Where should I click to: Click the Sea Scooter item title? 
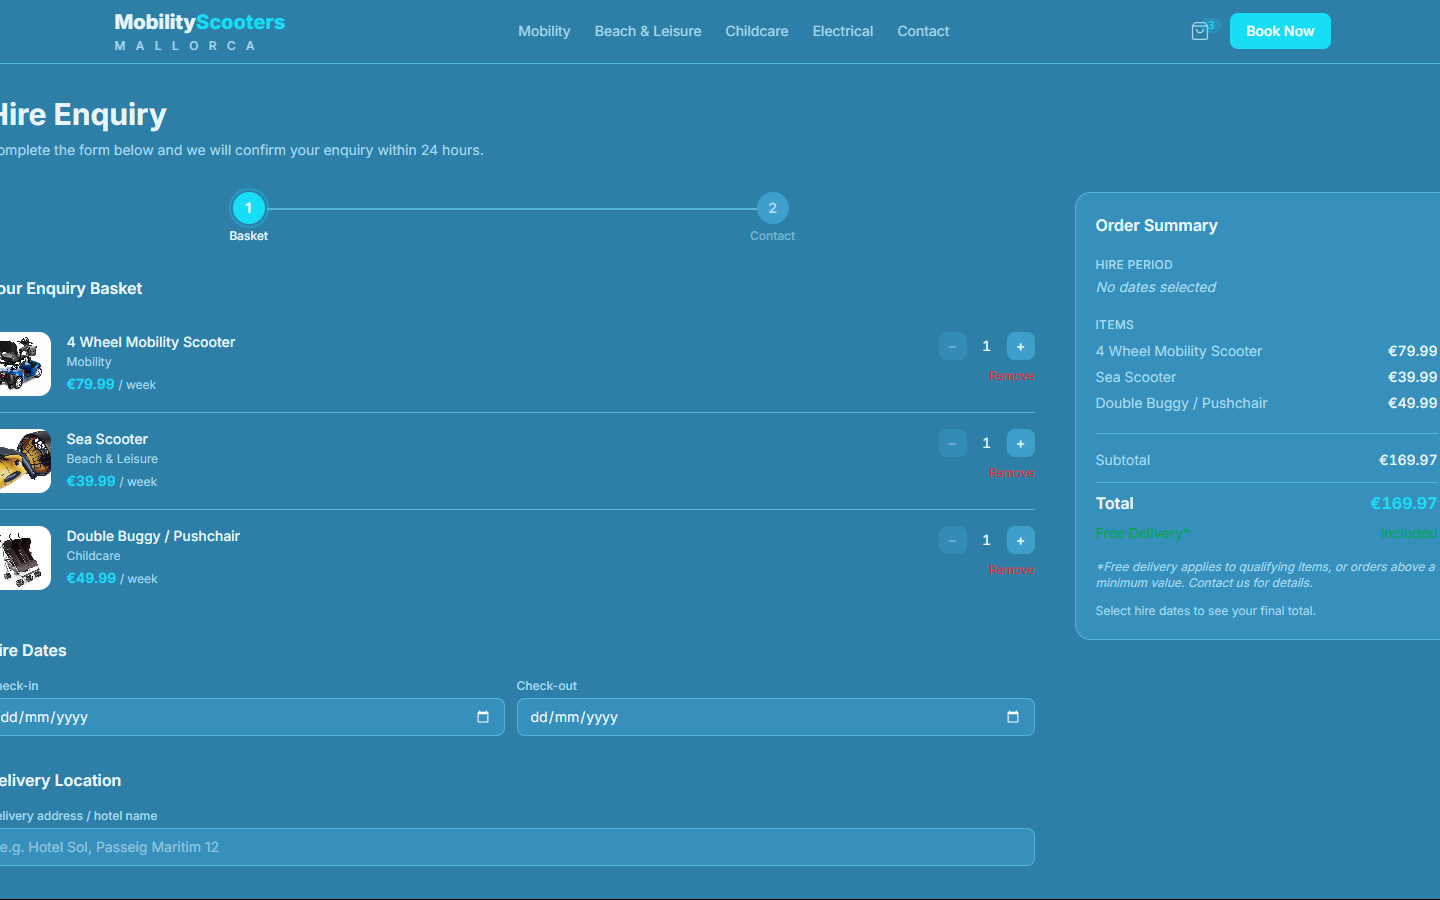[x=107, y=439]
